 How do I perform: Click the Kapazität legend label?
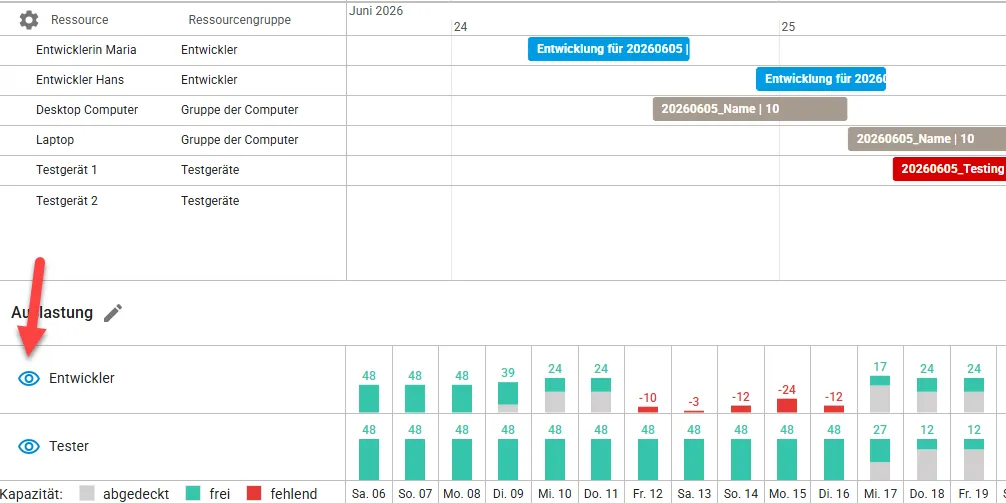[31, 494]
